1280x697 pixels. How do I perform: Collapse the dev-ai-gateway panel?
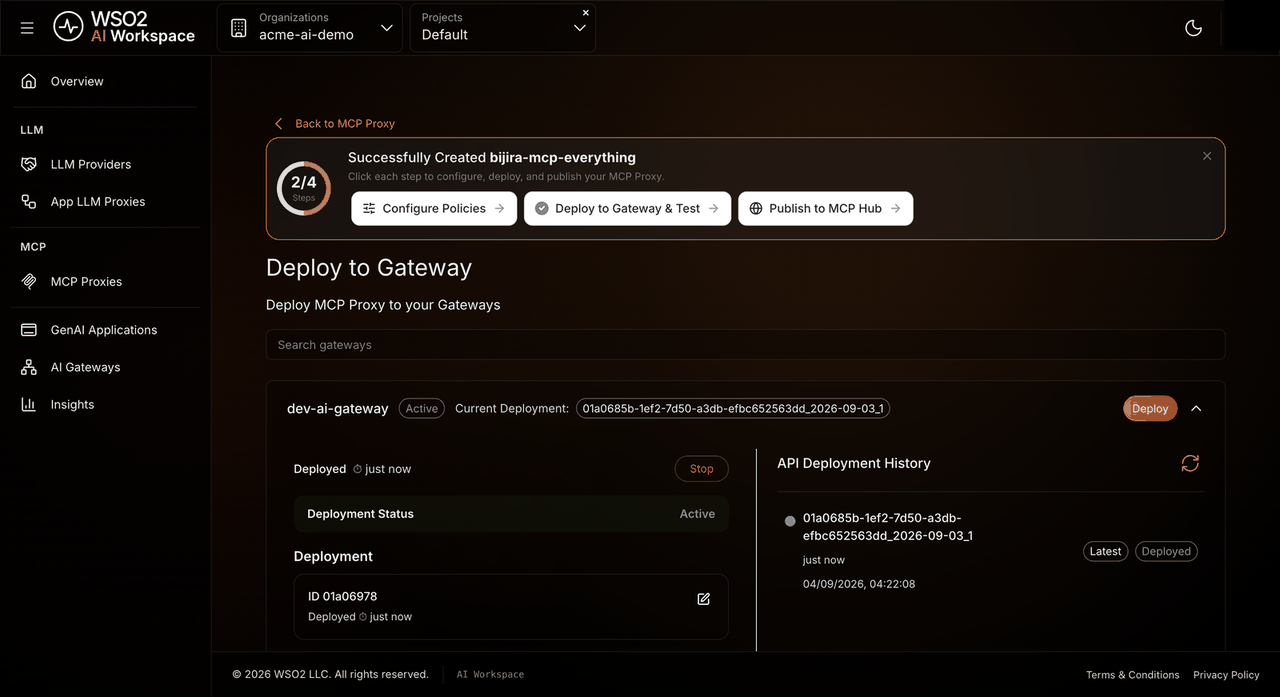[x=1196, y=408]
